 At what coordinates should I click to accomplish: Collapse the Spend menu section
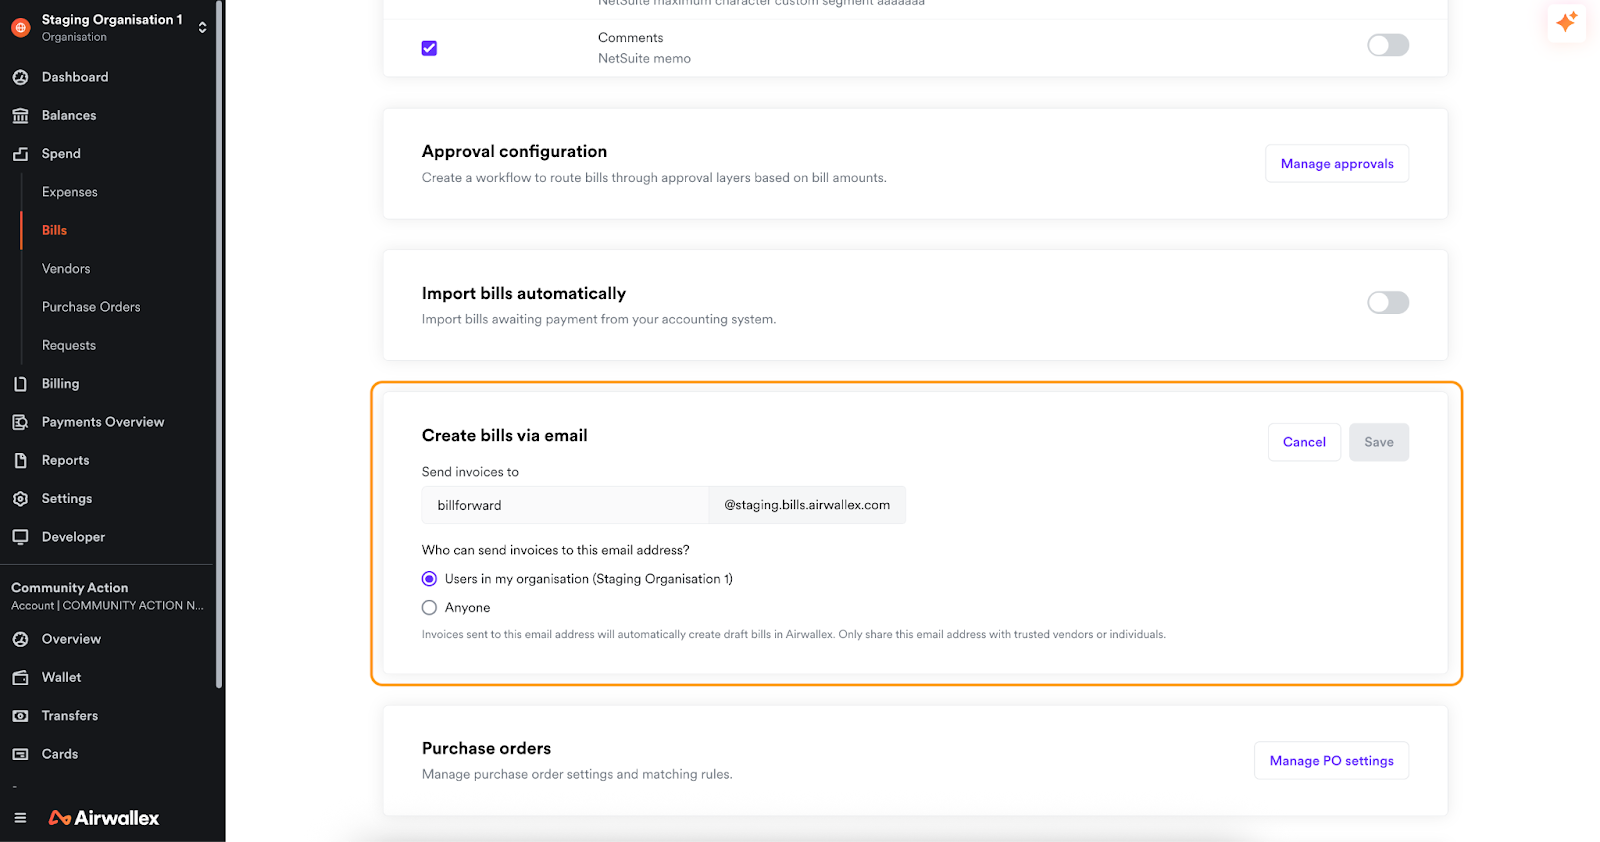[x=61, y=154]
